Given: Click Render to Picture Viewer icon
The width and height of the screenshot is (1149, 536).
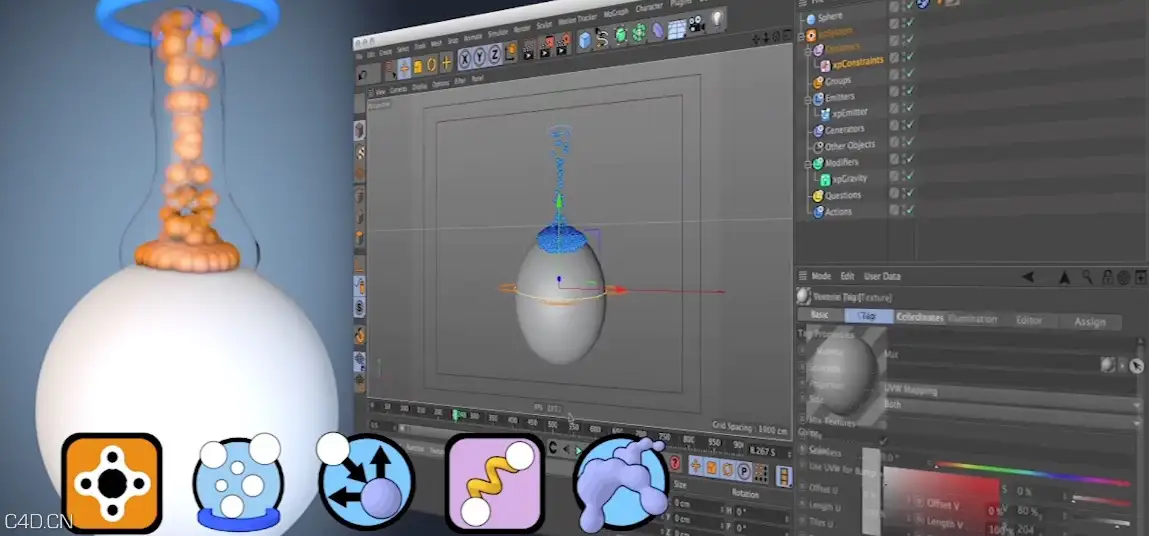Looking at the screenshot, I should 546,48.
